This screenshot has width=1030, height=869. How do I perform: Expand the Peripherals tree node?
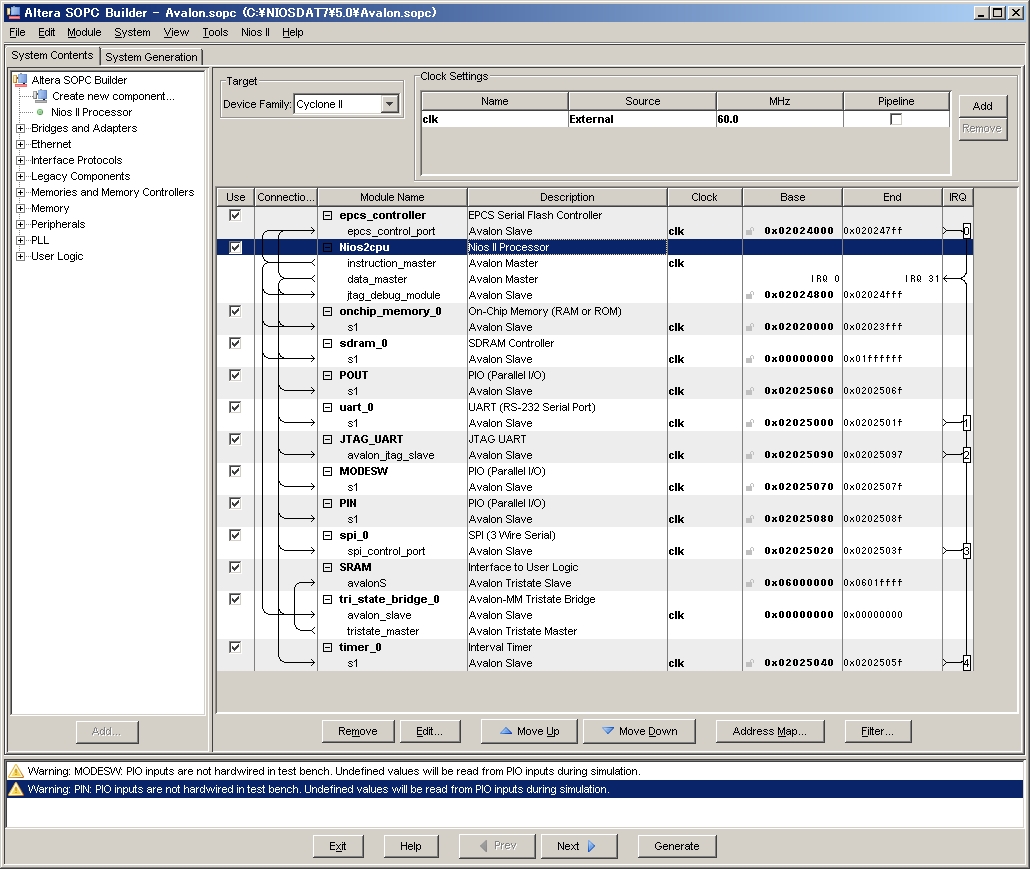(x=21, y=224)
